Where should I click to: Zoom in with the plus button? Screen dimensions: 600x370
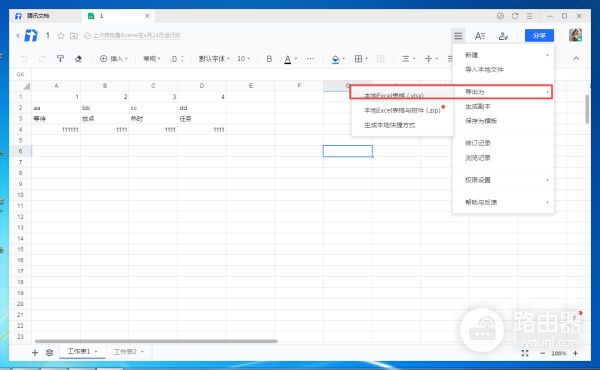click(x=576, y=353)
